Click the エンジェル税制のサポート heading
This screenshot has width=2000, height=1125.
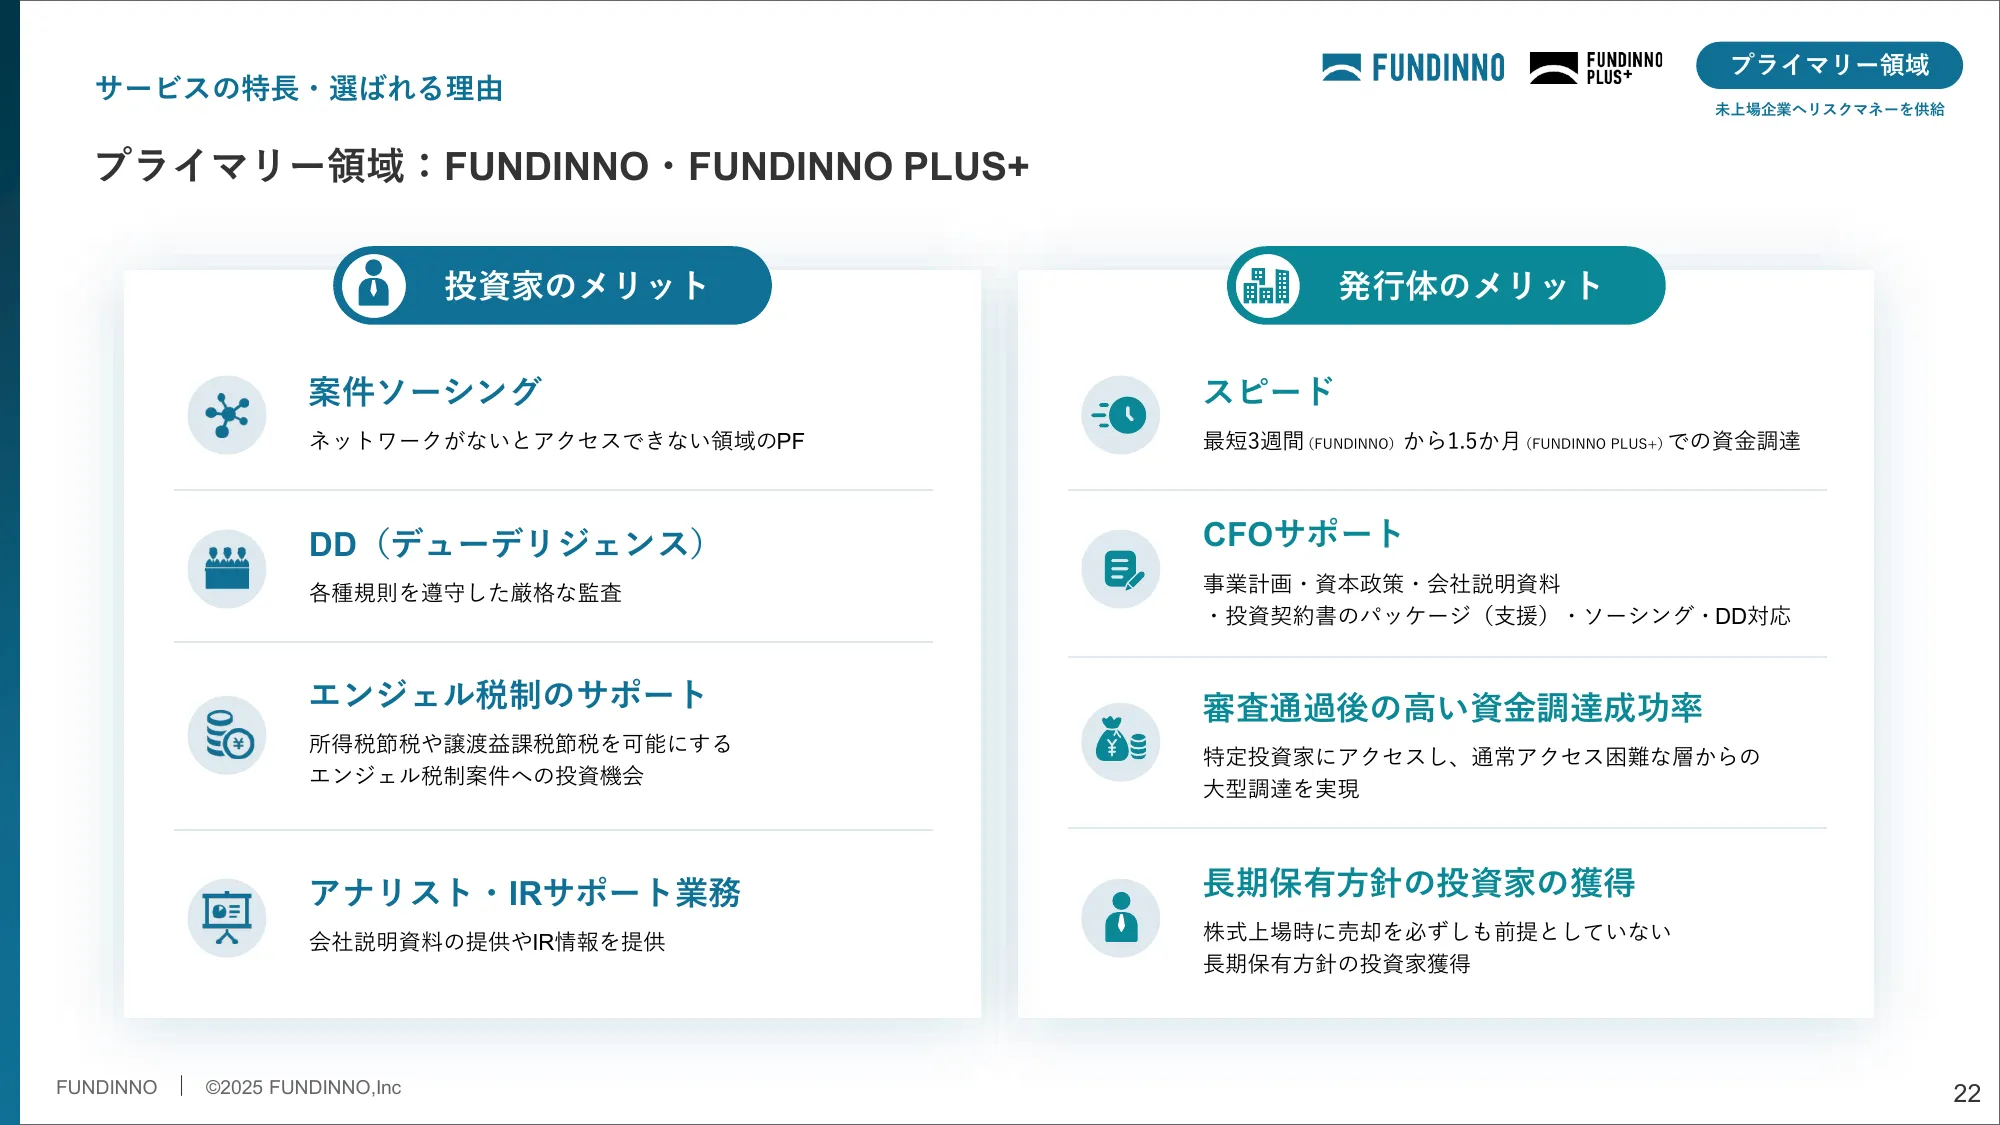point(508,694)
